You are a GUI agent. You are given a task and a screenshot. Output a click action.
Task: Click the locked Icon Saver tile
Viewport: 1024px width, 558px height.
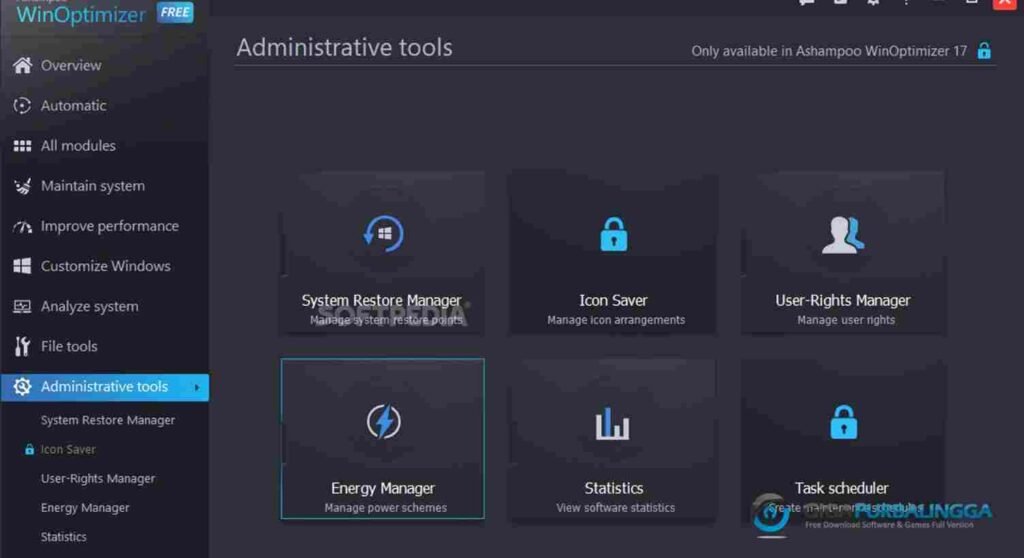click(x=613, y=252)
